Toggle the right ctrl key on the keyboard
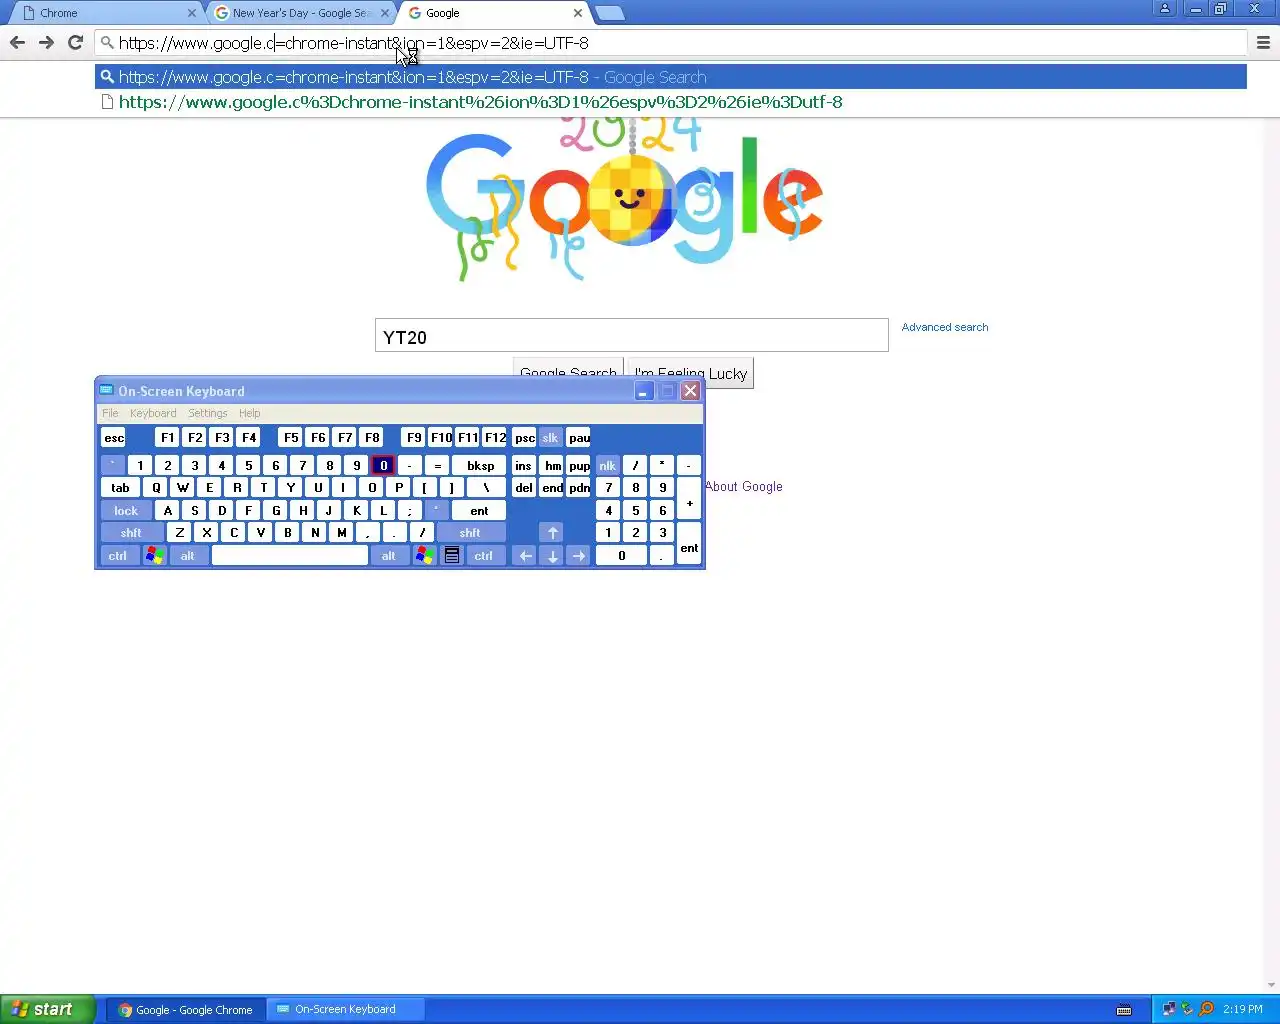The height and width of the screenshot is (1024, 1280). (484, 556)
